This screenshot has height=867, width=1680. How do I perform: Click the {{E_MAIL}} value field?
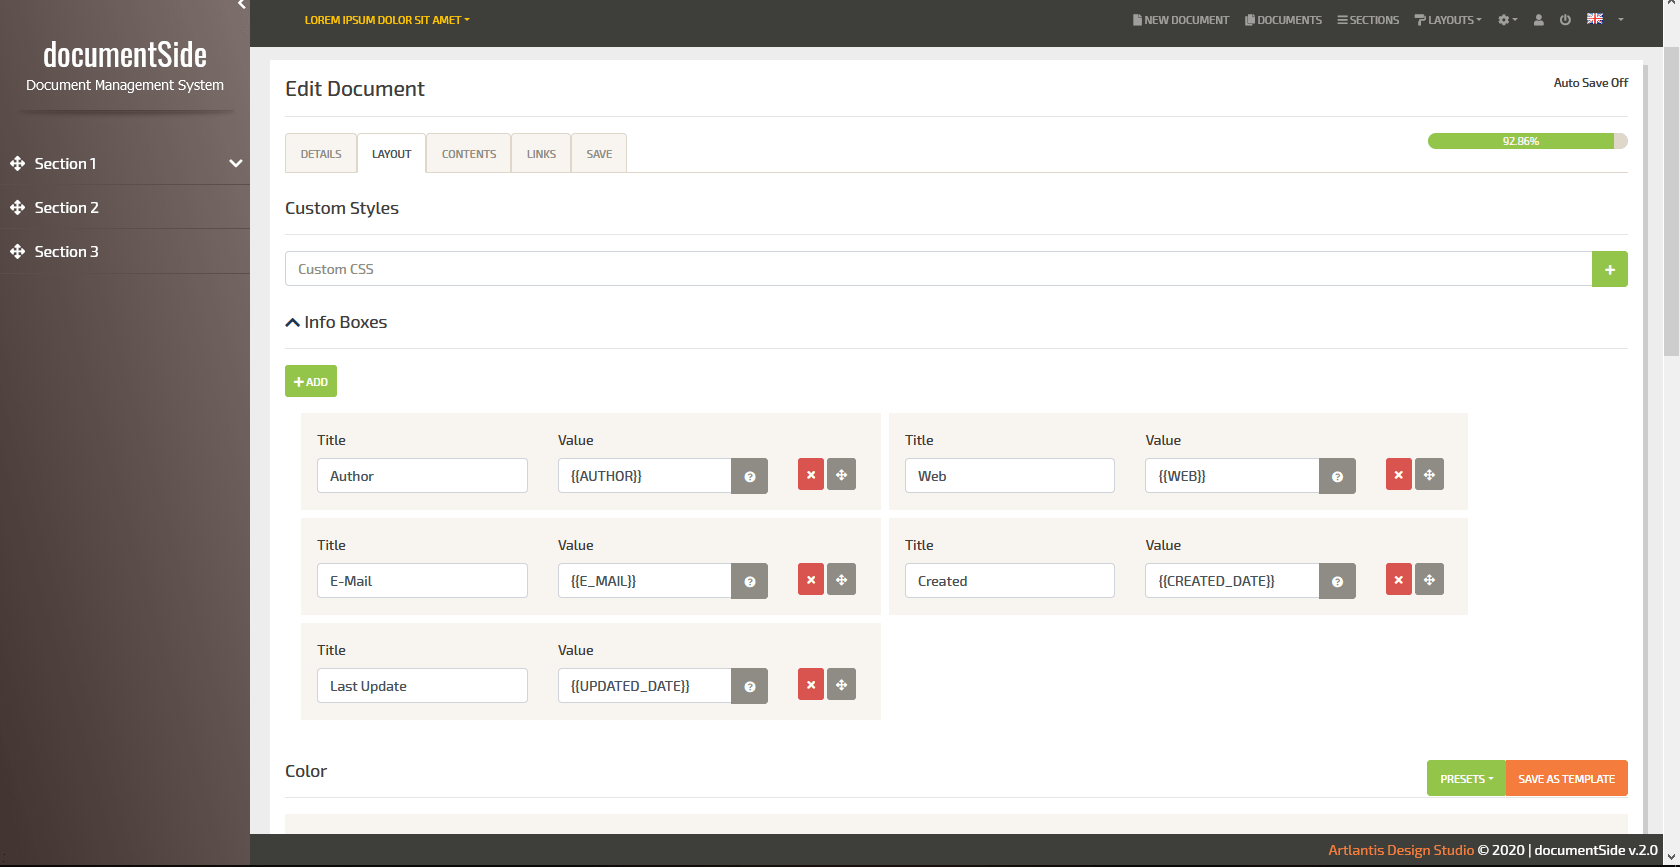click(x=644, y=580)
